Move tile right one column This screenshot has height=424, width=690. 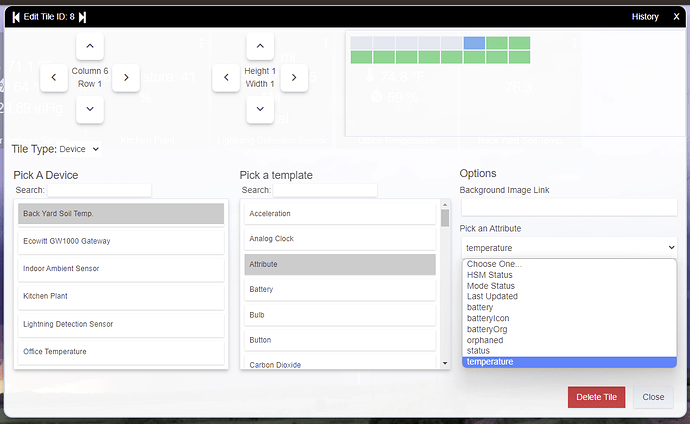click(125, 77)
